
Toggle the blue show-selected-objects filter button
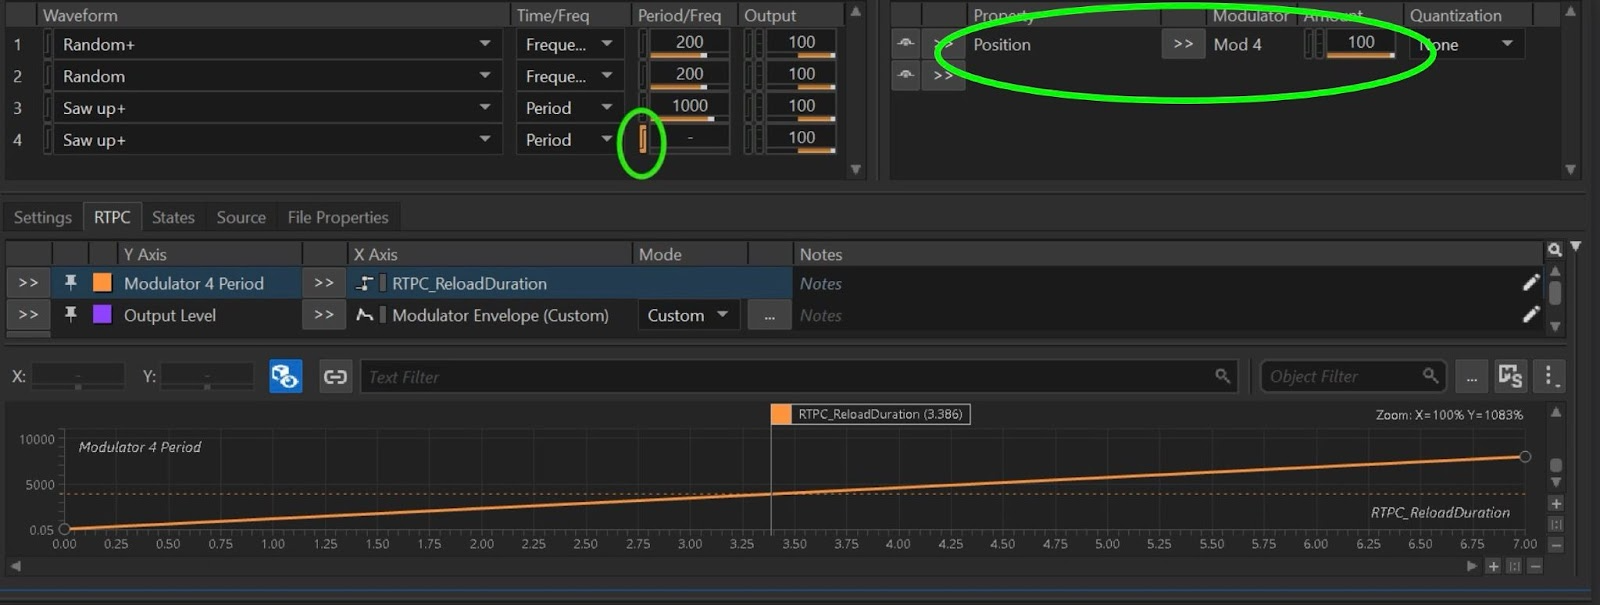pos(285,377)
